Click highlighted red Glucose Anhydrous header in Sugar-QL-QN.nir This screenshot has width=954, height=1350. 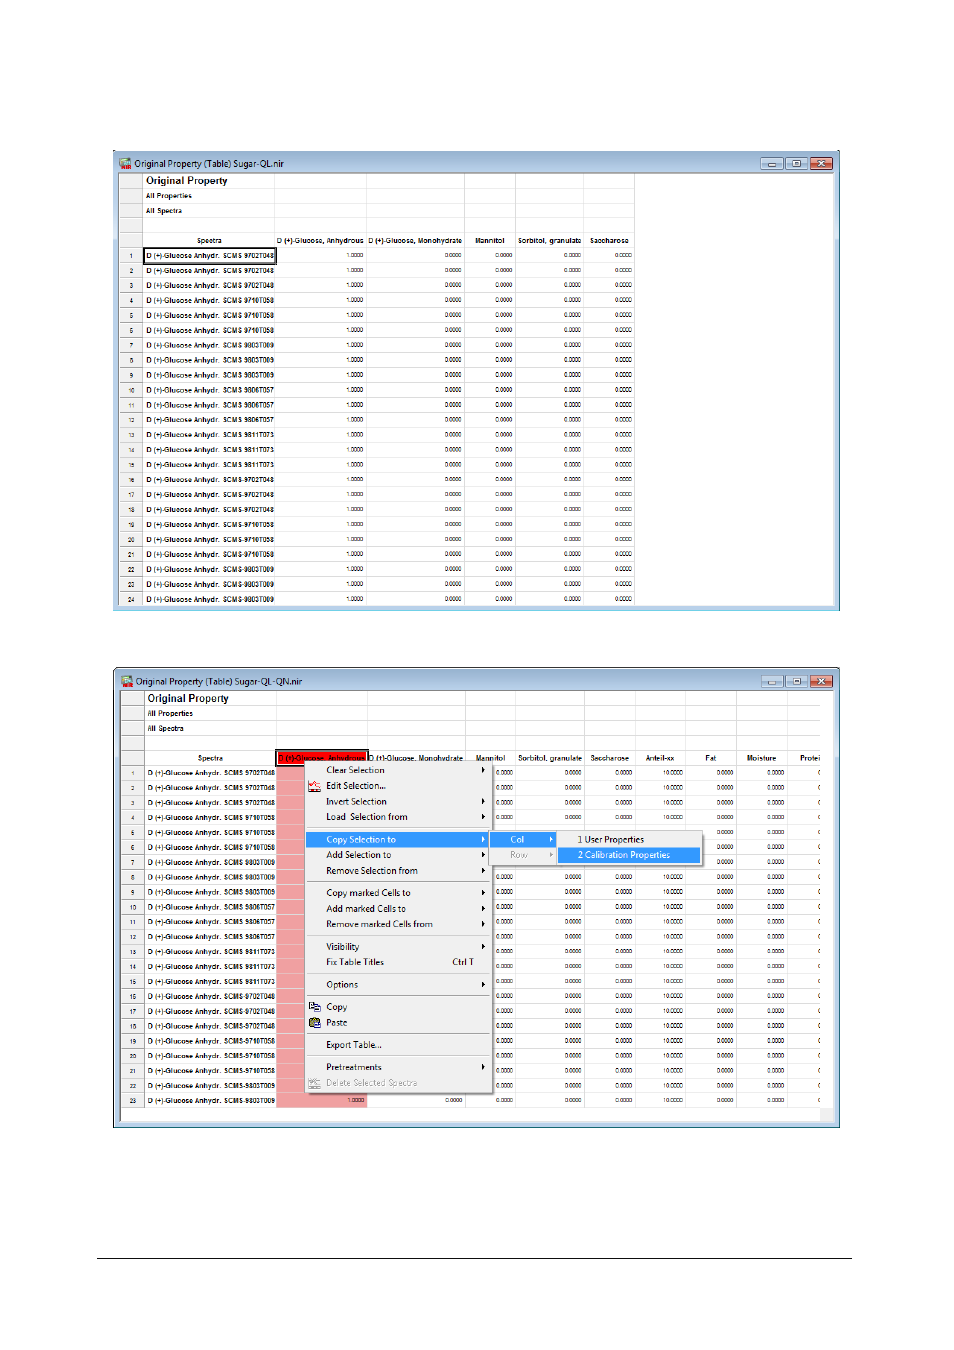click(x=322, y=758)
